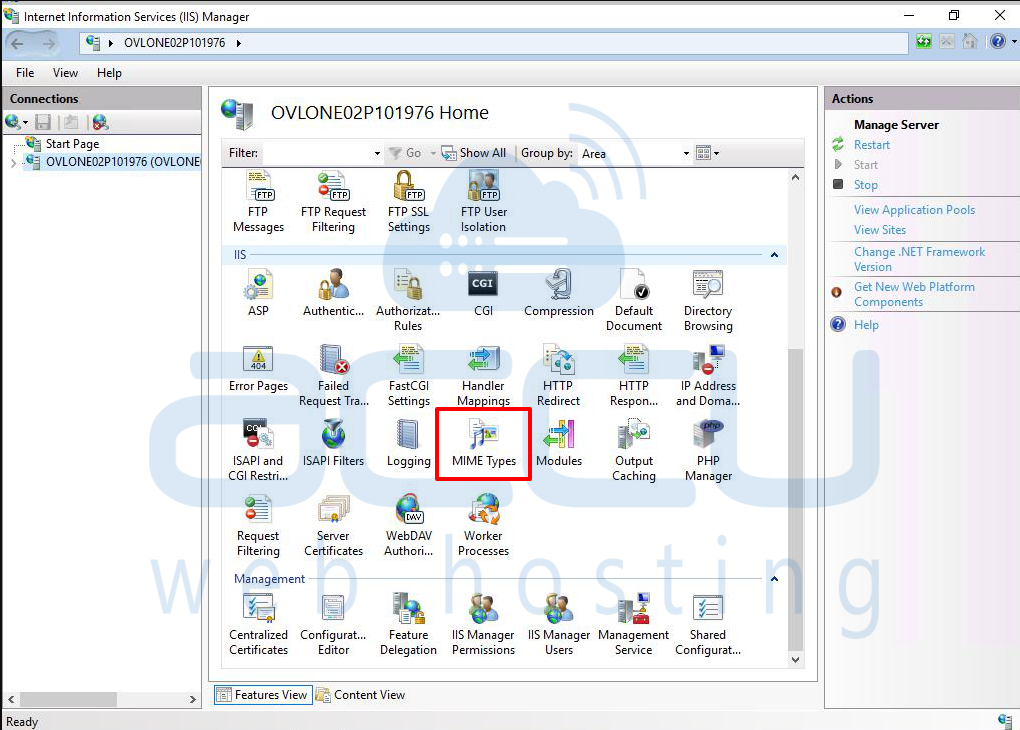Click the Restart server action
Screen dimensions: 1020x730
click(871, 145)
